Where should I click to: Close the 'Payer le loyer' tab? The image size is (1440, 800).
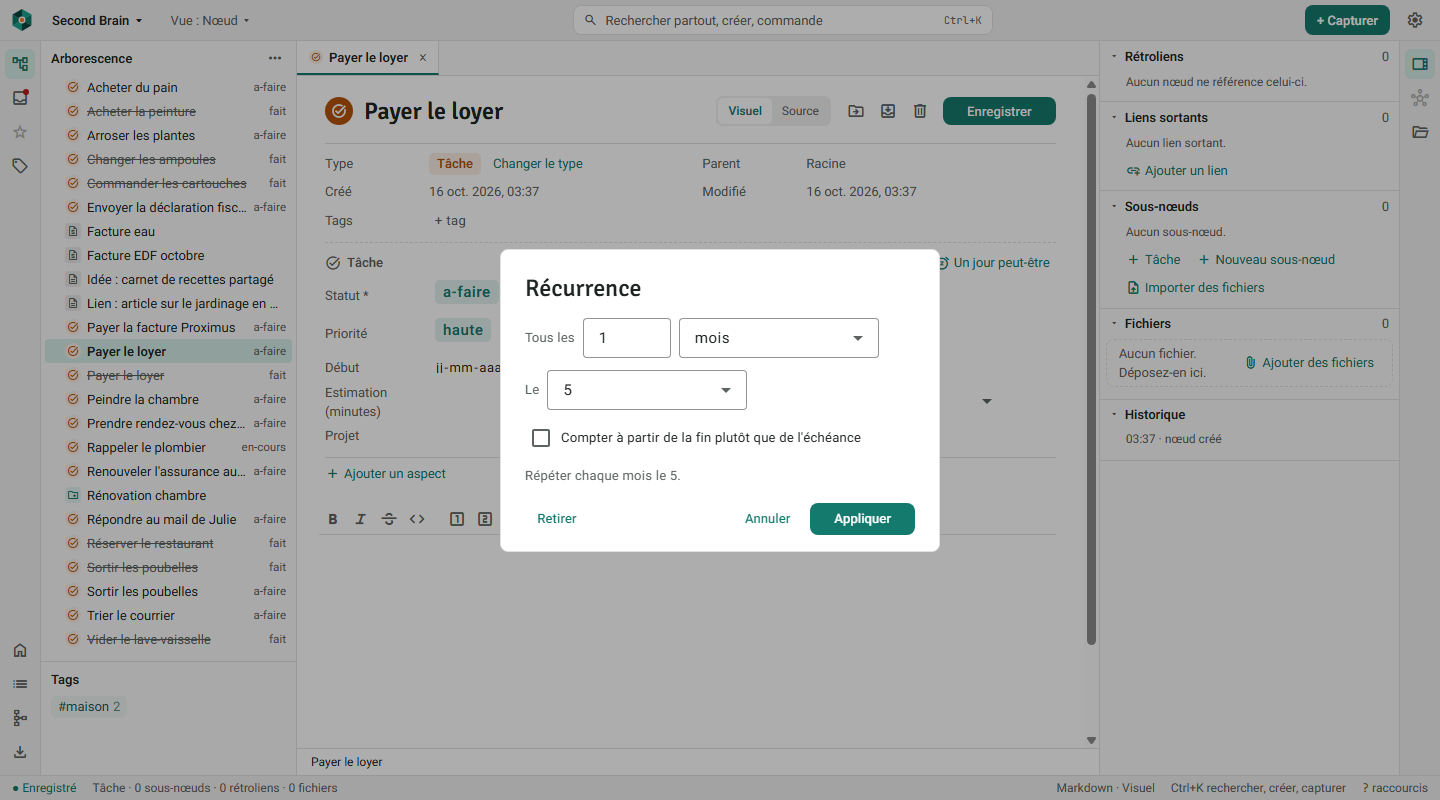(x=423, y=58)
